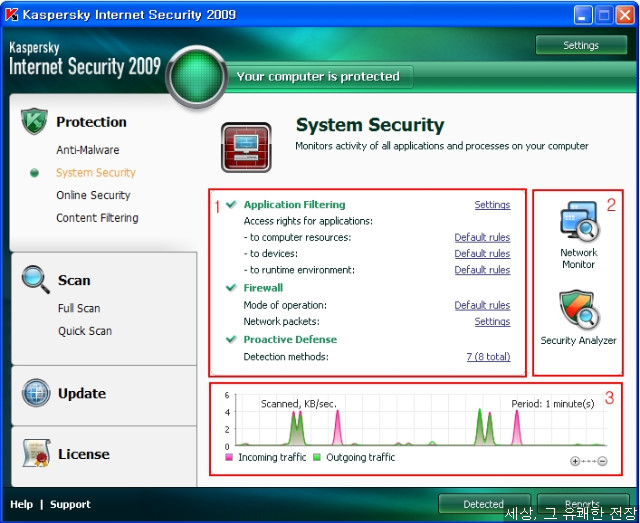
Task: Click the Application Filtering heading
Action: pyautogui.click(x=295, y=205)
